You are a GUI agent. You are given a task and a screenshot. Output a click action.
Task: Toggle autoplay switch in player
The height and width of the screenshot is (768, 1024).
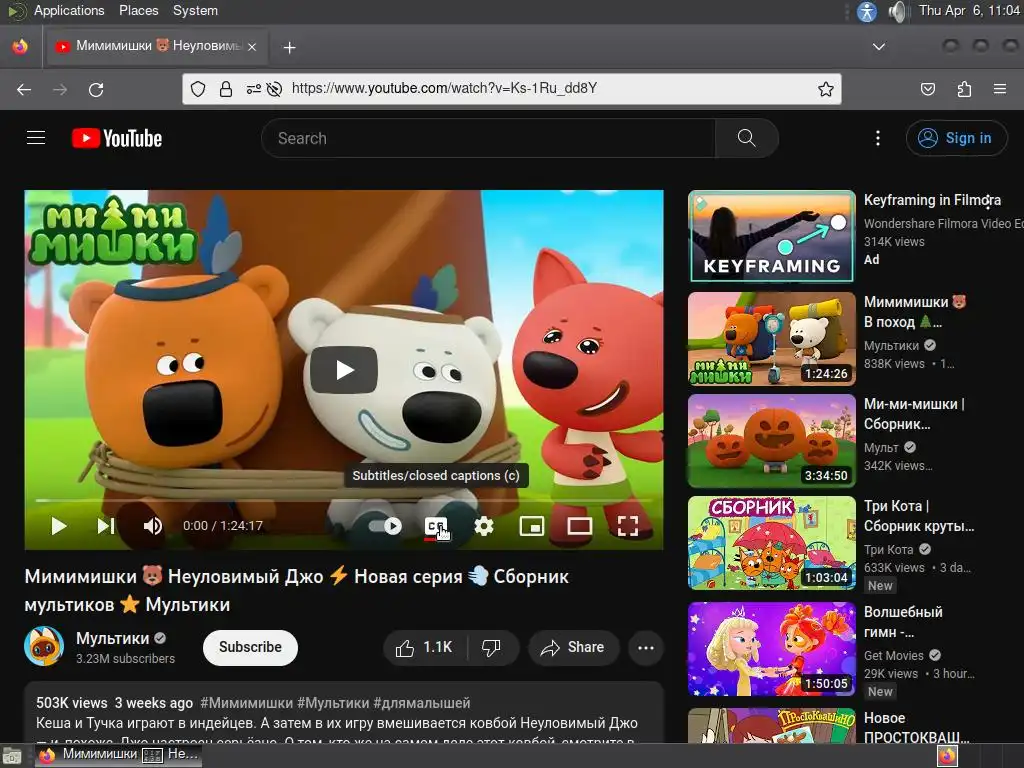[x=385, y=526]
